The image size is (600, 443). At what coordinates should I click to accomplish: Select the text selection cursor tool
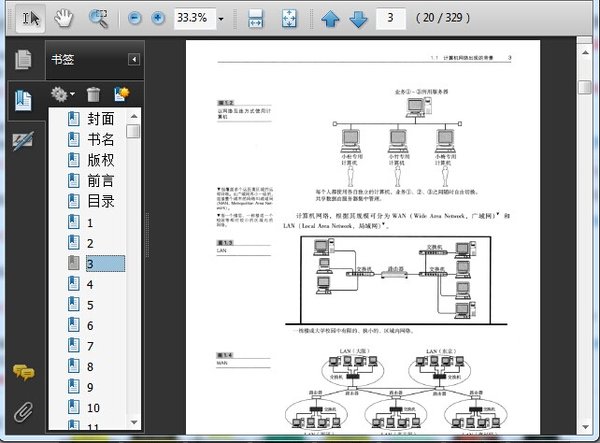[30, 17]
